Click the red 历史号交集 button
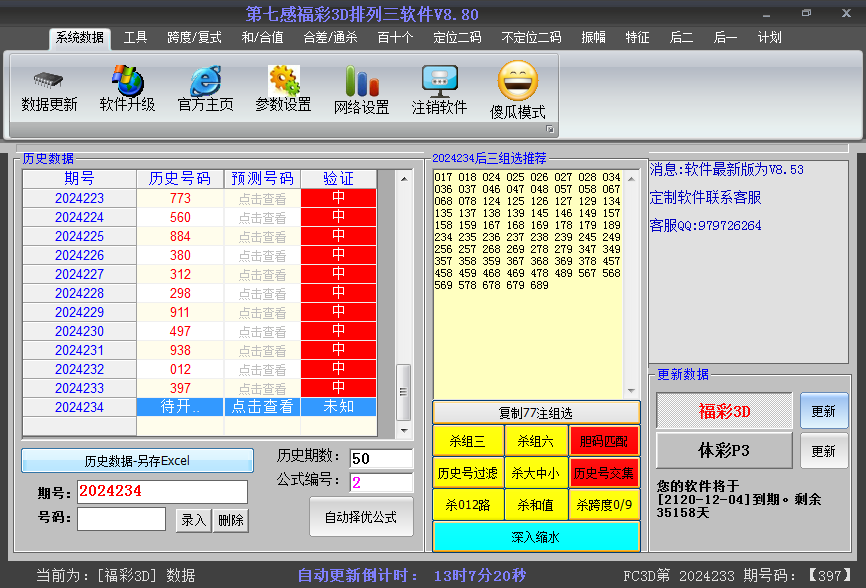 pos(604,473)
